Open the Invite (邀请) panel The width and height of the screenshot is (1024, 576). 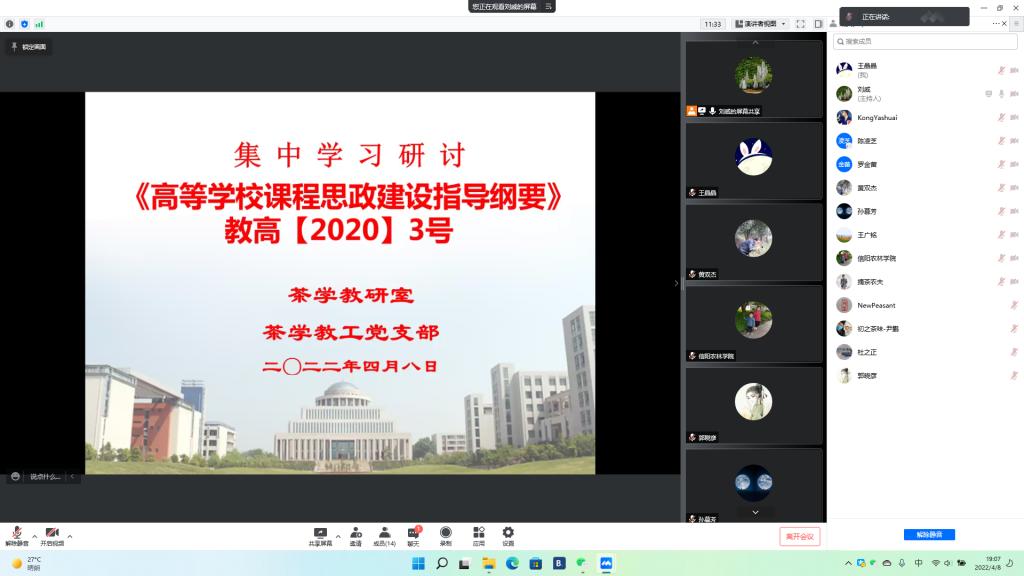356,534
